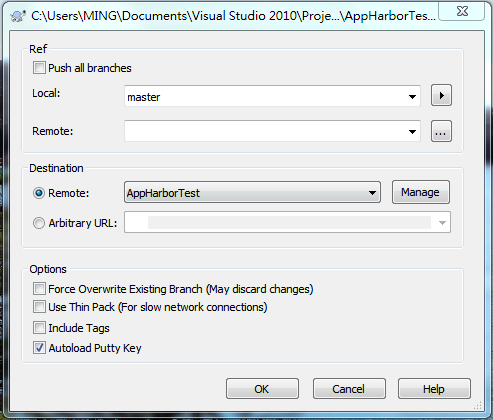Click the arrow button next to Local branch
Viewport: 493px width, 420px height.
point(441,95)
